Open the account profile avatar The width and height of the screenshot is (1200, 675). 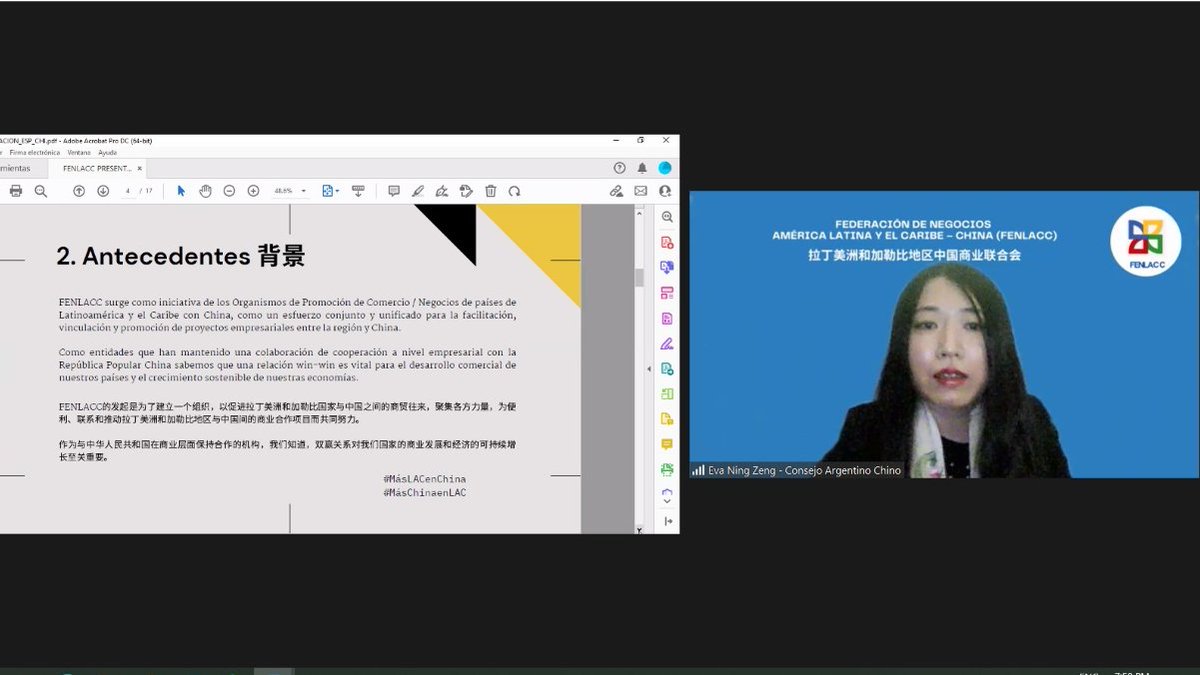(x=665, y=168)
